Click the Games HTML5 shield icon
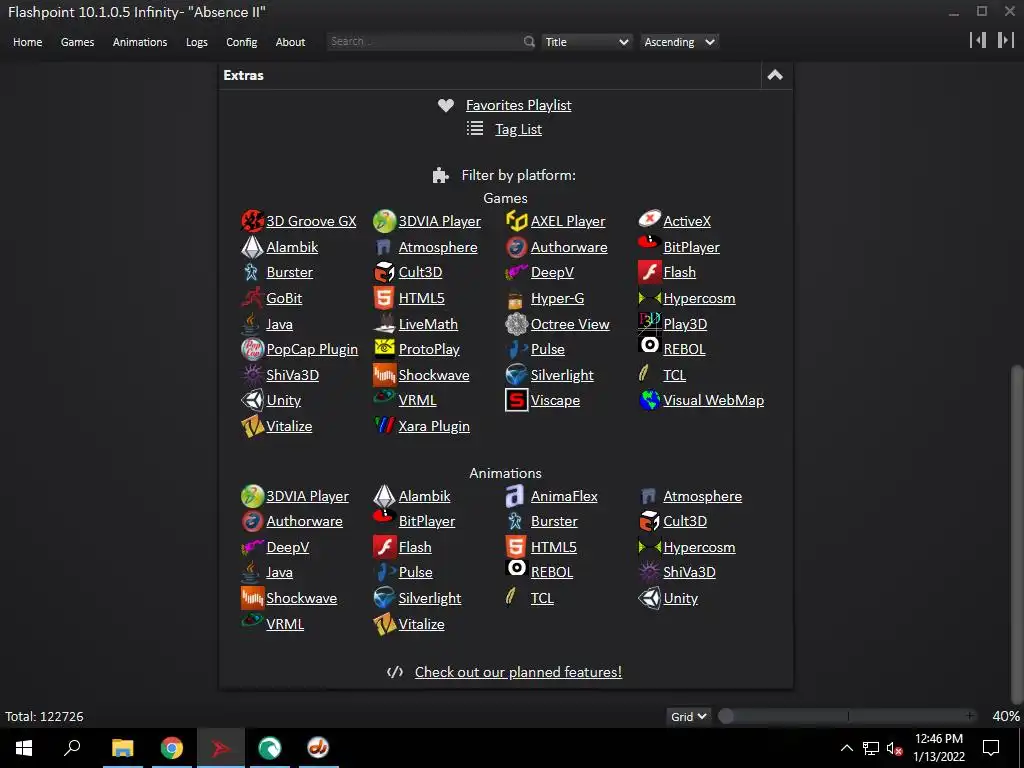The image size is (1024, 768). 384,298
